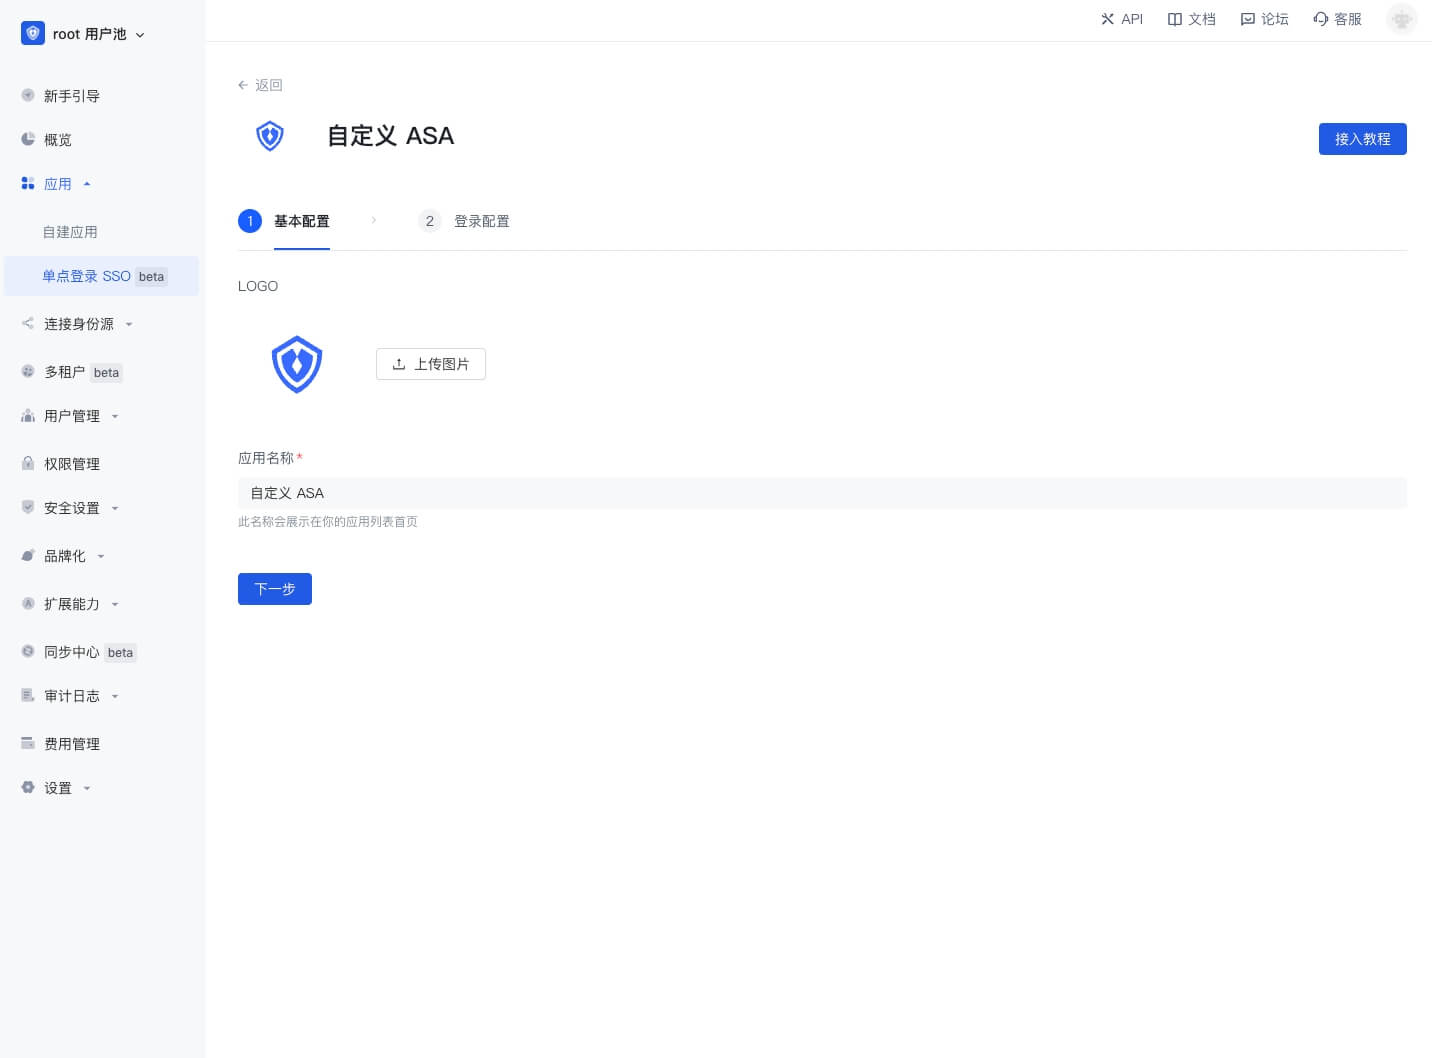1432x1058 pixels.
Task: Click the 权限管理 lock icon
Action: [x=28, y=463]
